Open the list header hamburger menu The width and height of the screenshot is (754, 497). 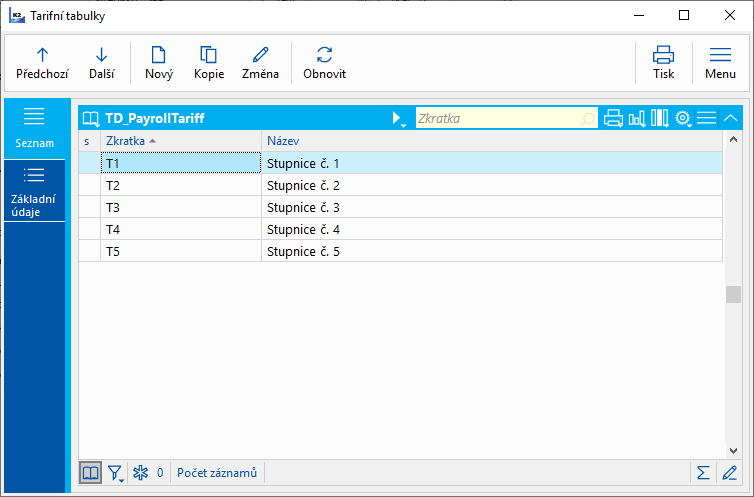tap(706, 118)
